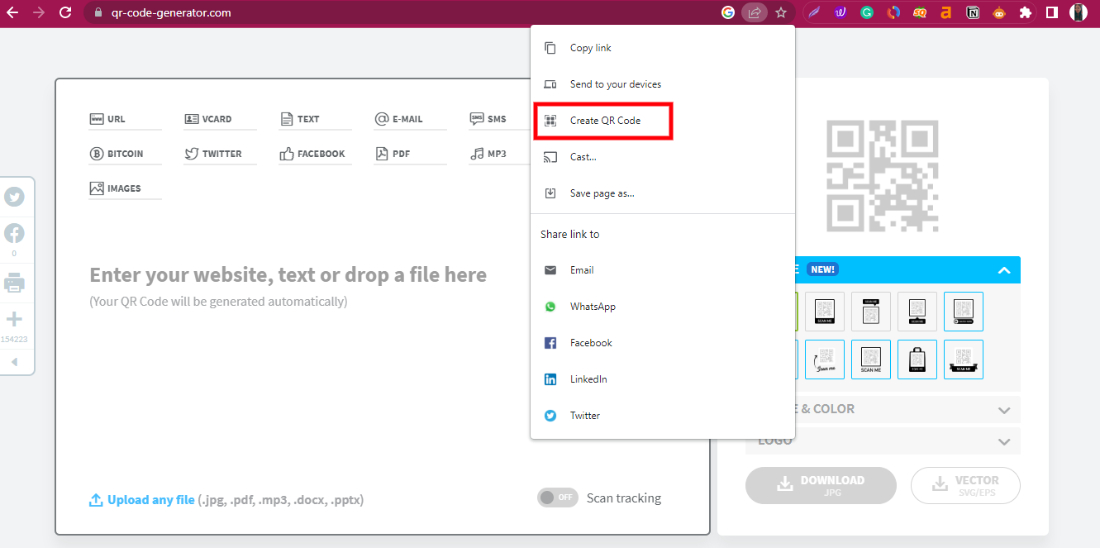Select Cast... from the share menu
The image size is (1100, 548).
[662, 157]
